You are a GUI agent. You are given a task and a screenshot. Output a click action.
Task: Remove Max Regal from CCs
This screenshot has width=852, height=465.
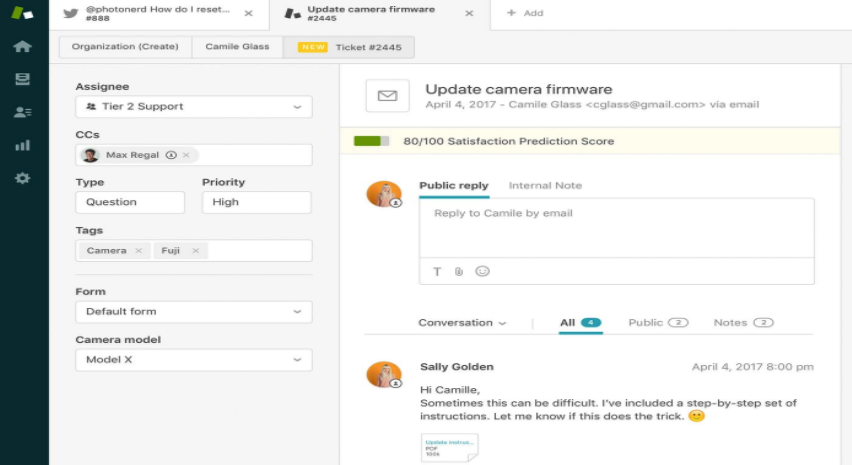pos(186,155)
